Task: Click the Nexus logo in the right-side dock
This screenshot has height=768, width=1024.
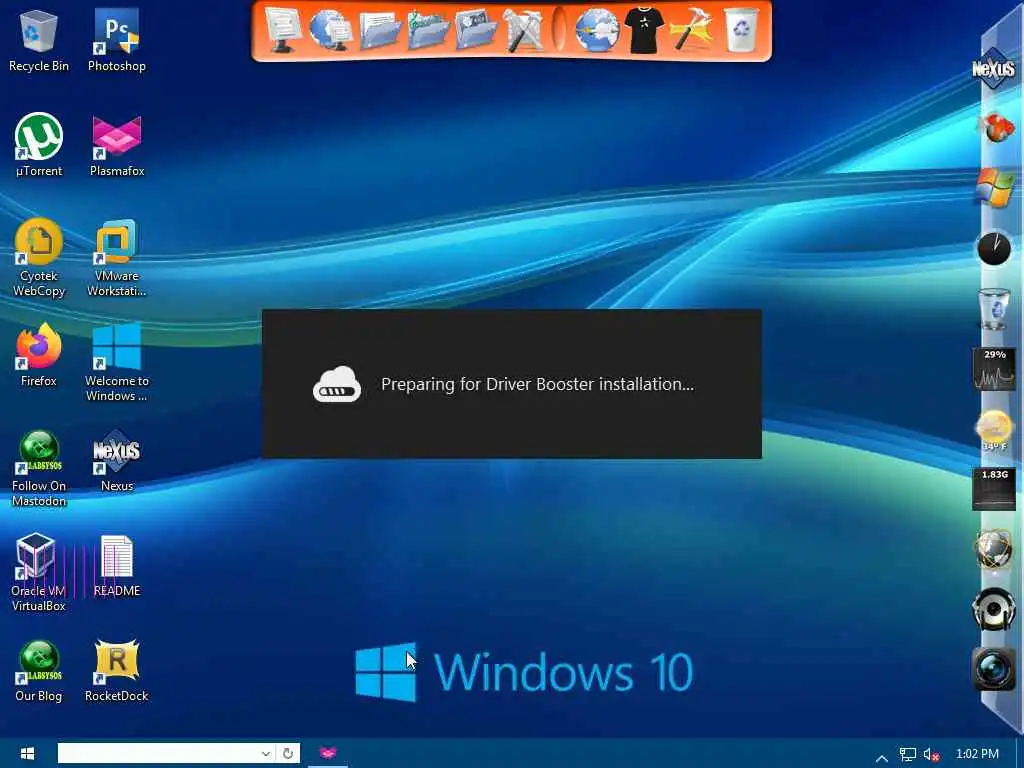Action: [x=993, y=68]
